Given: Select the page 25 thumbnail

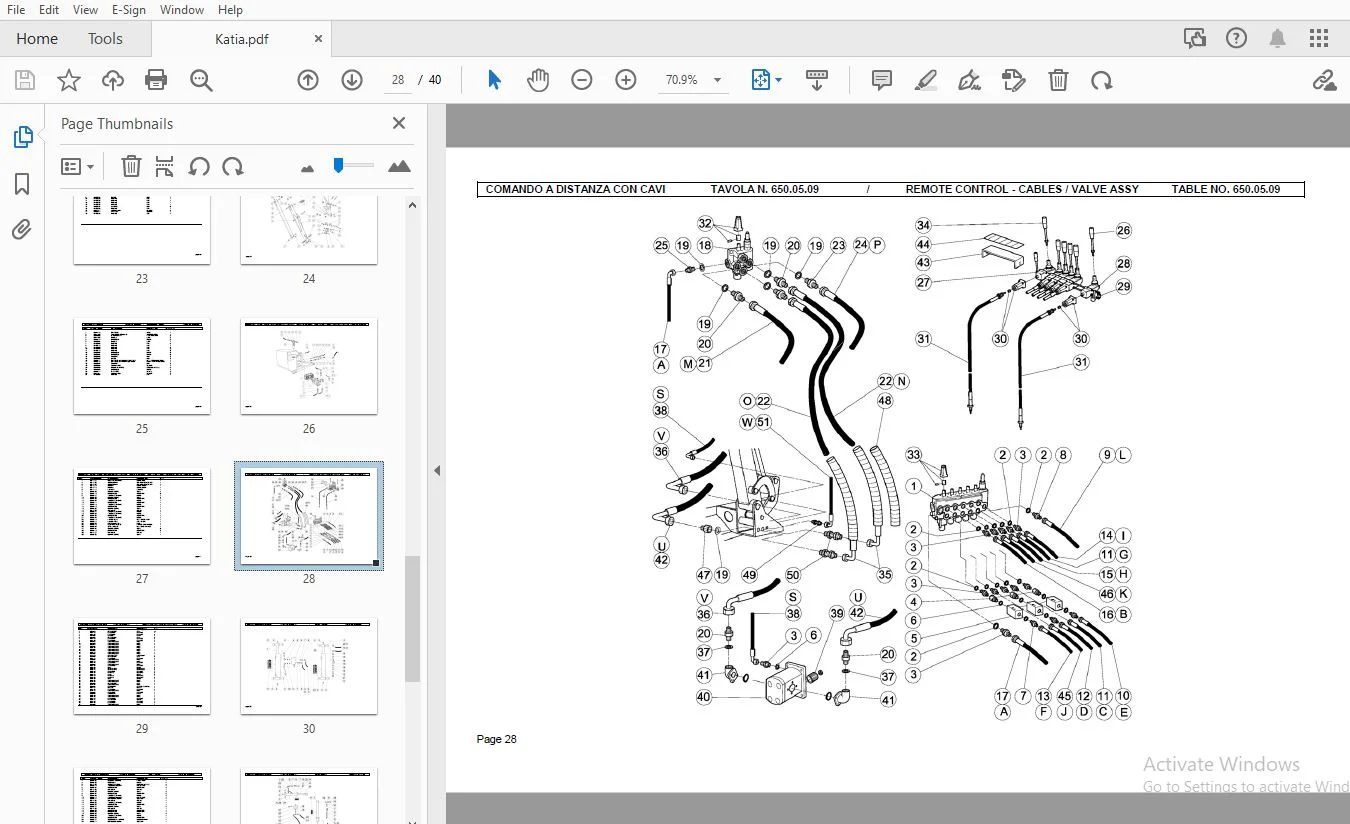Looking at the screenshot, I should point(142,366).
